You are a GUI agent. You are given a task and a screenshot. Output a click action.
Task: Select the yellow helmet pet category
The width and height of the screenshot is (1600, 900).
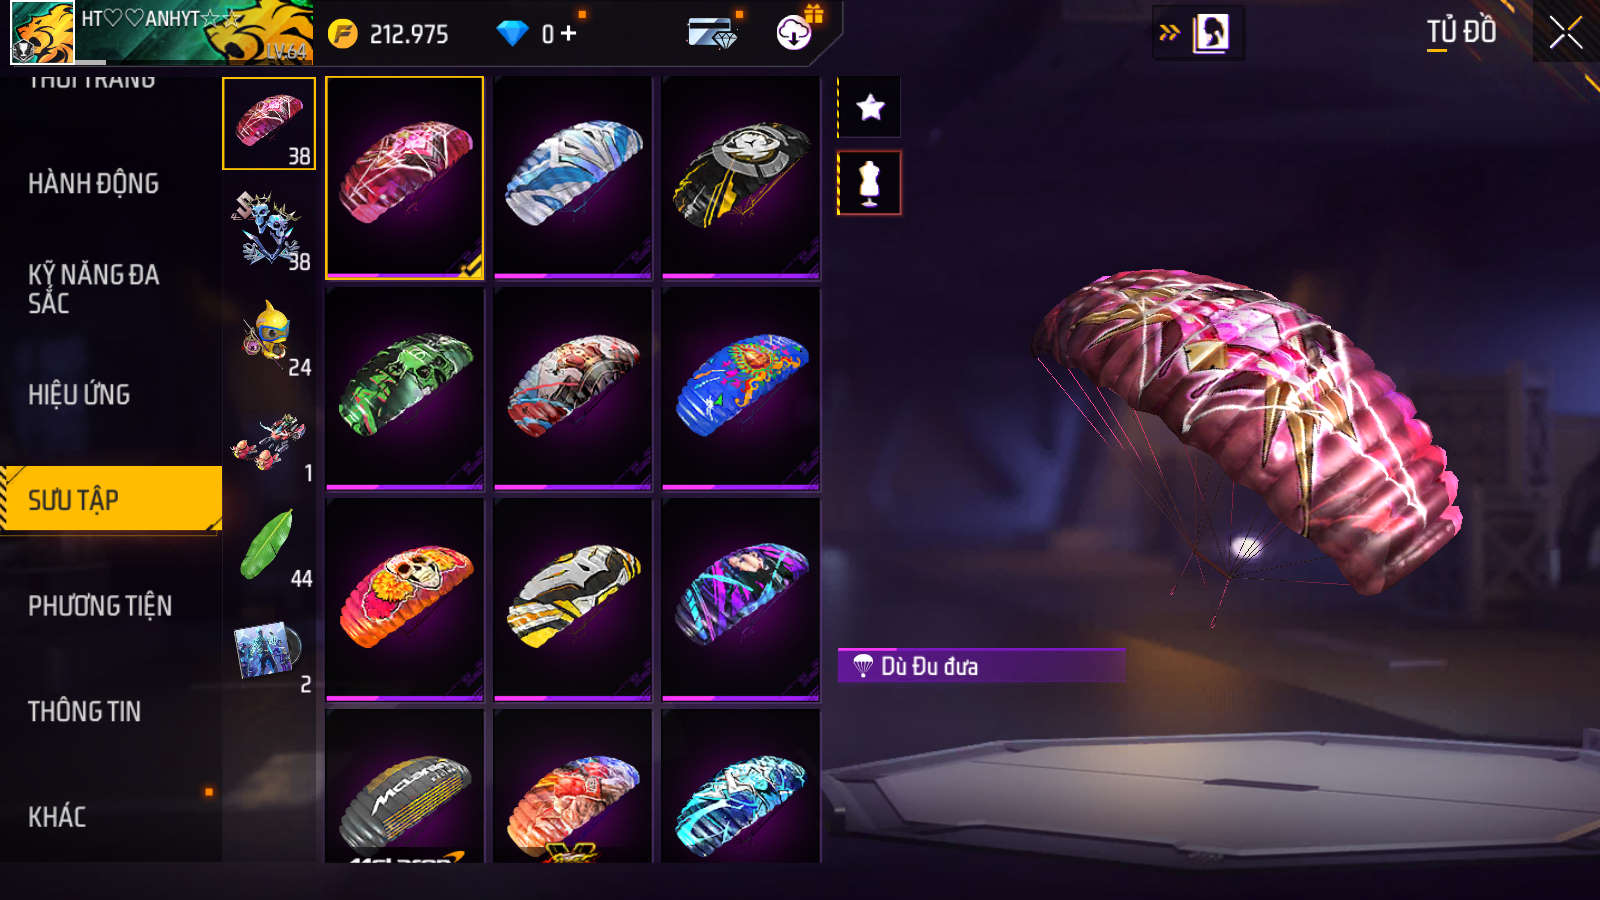click(x=269, y=336)
